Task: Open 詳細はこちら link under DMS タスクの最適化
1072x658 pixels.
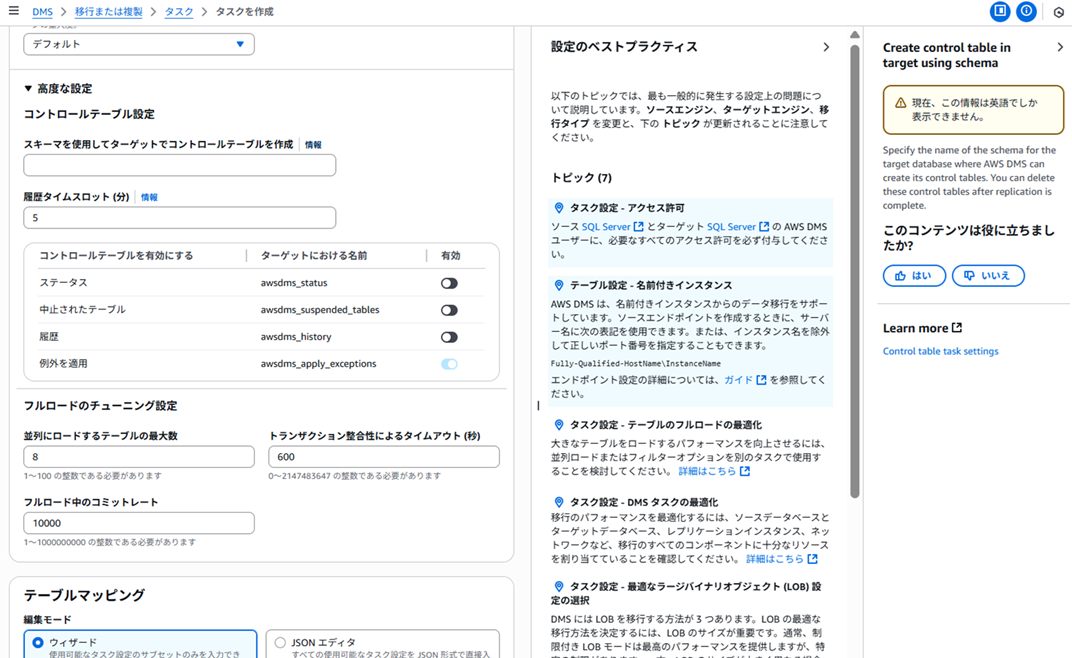Action: tap(775, 559)
